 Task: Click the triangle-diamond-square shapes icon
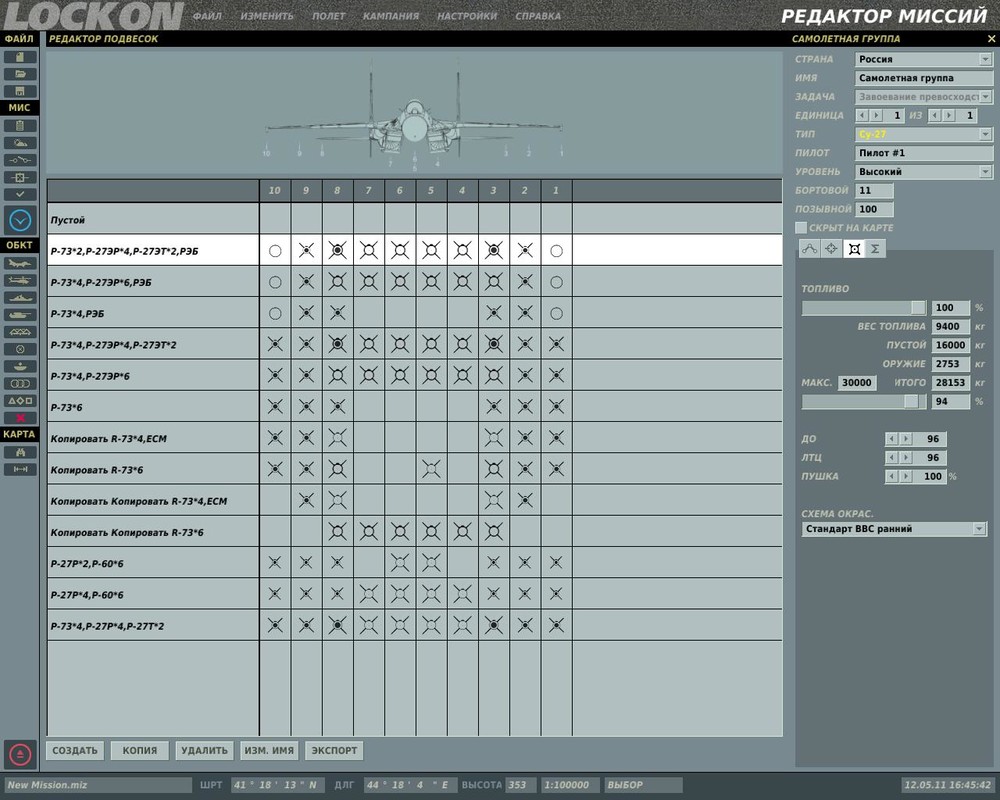coord(20,401)
